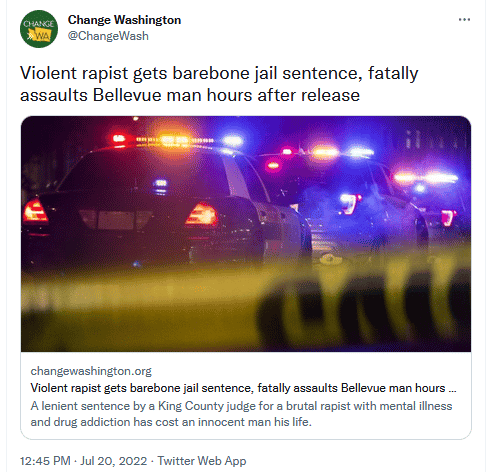This screenshot has width=495, height=472.
Task: Select the tweet headline about violent rapist
Action: pyautogui.click(x=219, y=84)
